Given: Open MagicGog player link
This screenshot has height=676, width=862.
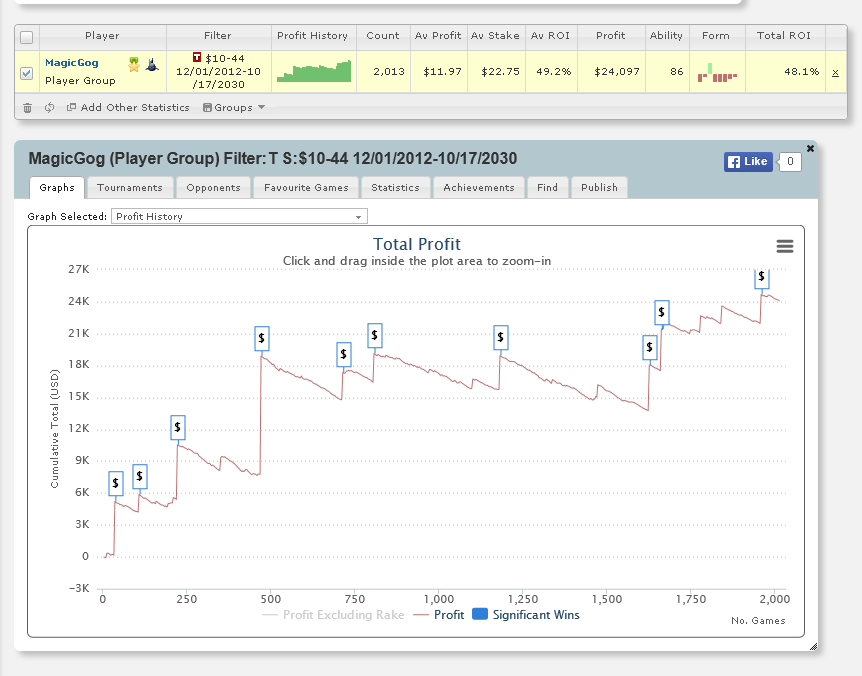Looking at the screenshot, I should (x=72, y=63).
